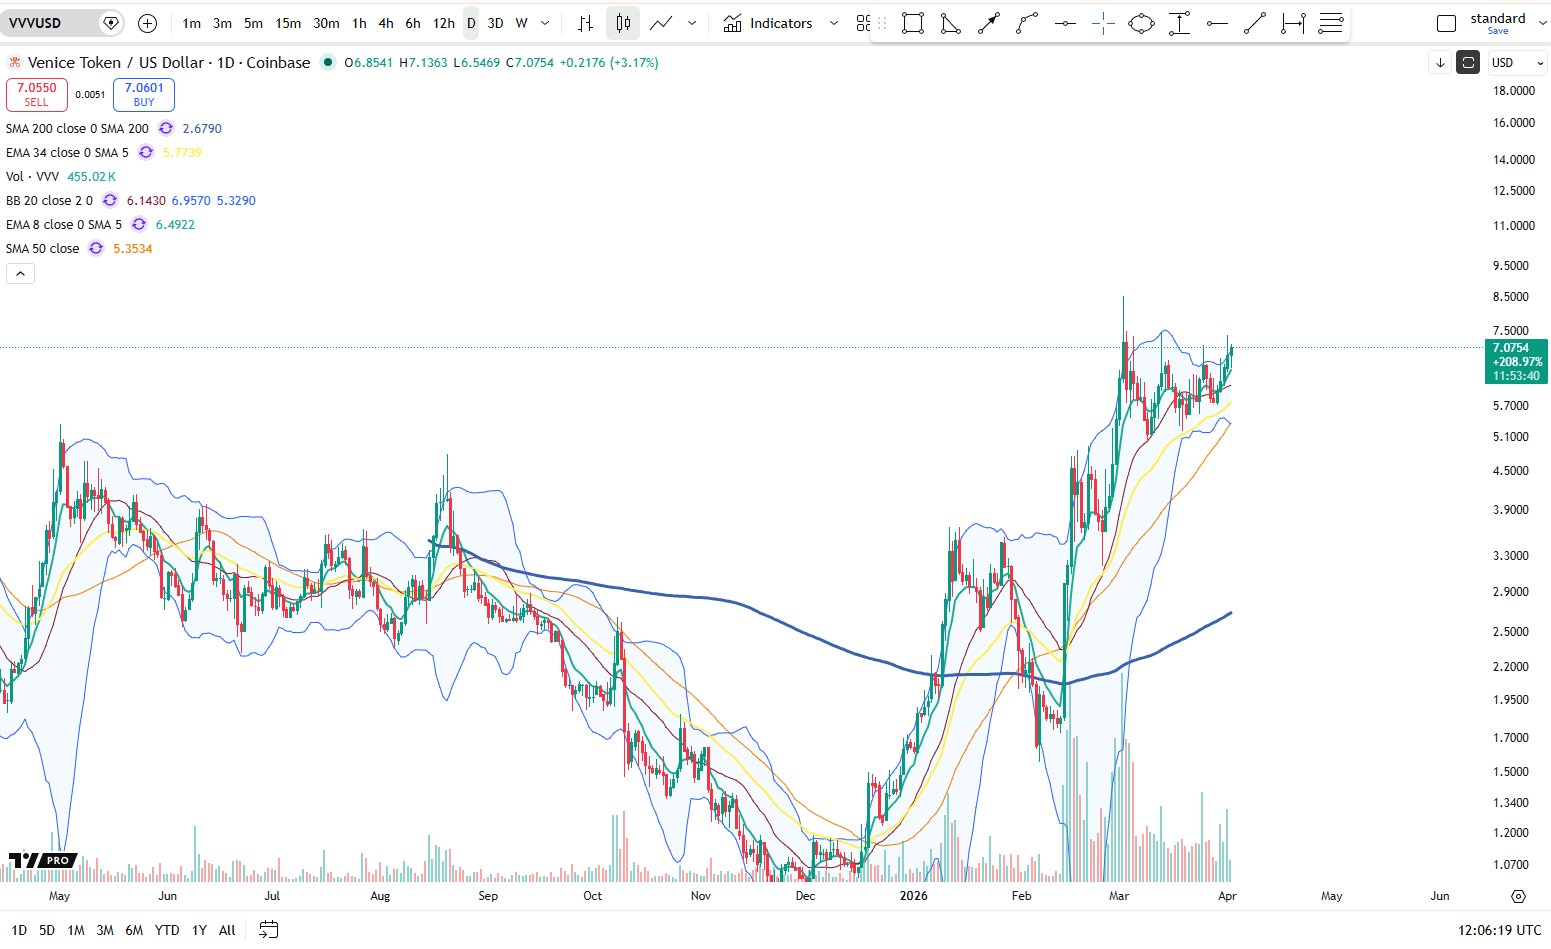The height and width of the screenshot is (949, 1551).
Task: Switch to the 4h timeframe
Action: 386,23
